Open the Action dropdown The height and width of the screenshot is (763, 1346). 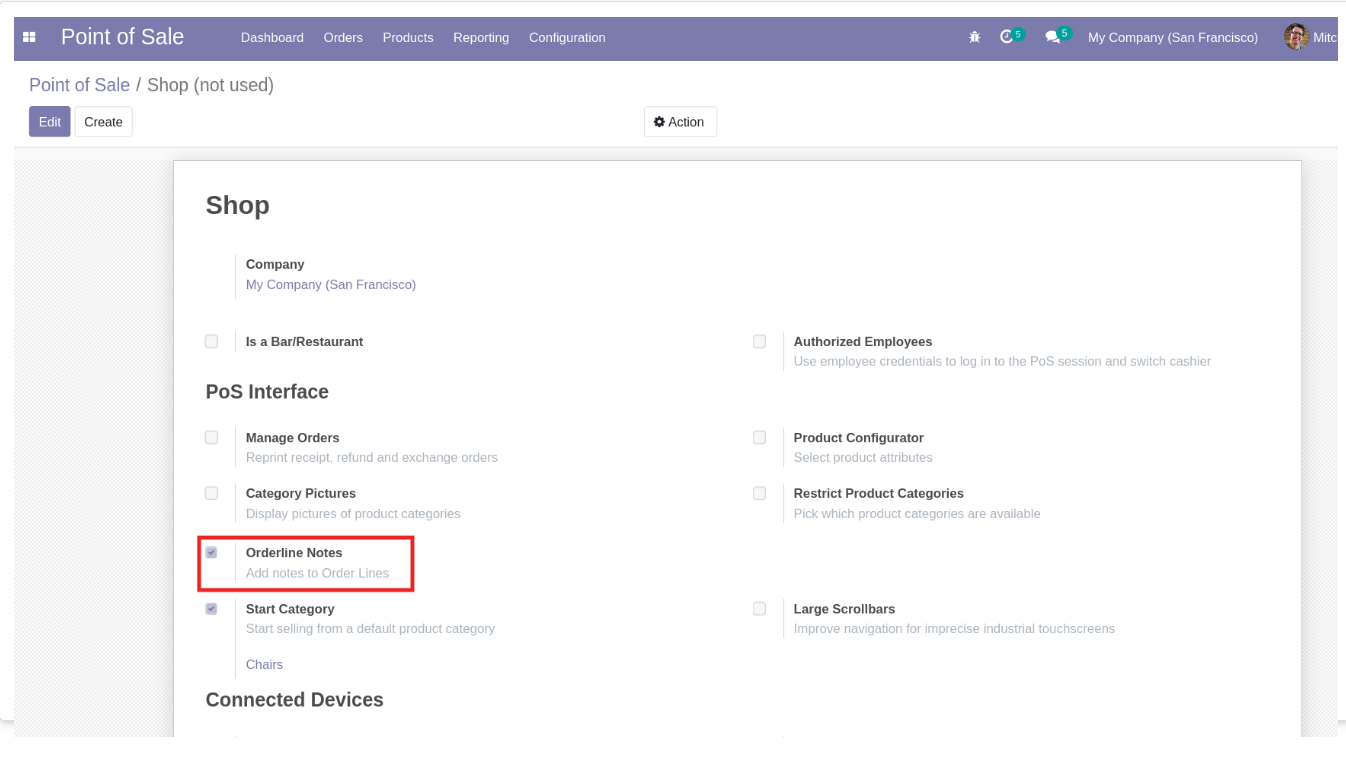click(x=680, y=122)
